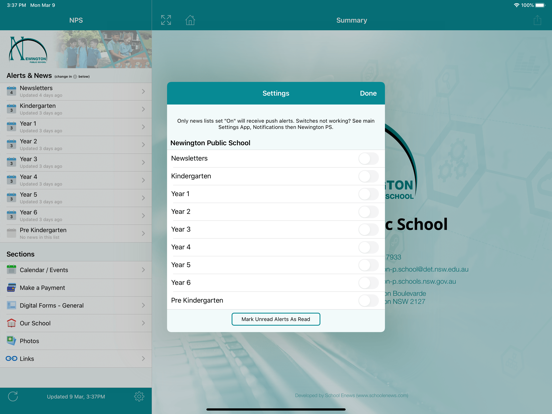552x414 pixels.
Task: Select Year 4 news list in sidebar
Action: (76, 180)
